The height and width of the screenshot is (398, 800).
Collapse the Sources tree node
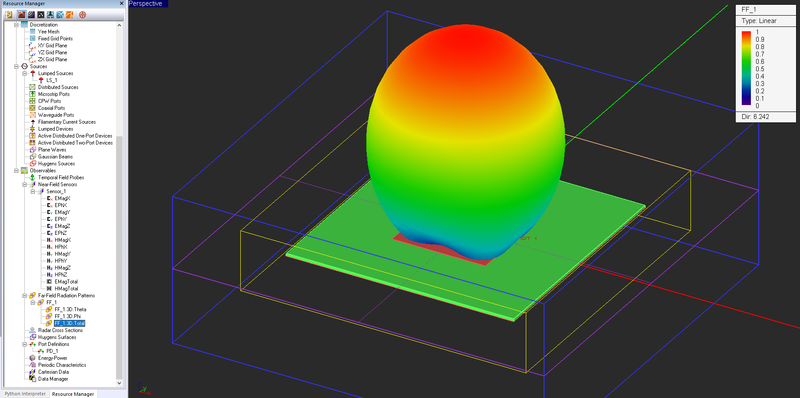[x=17, y=66]
